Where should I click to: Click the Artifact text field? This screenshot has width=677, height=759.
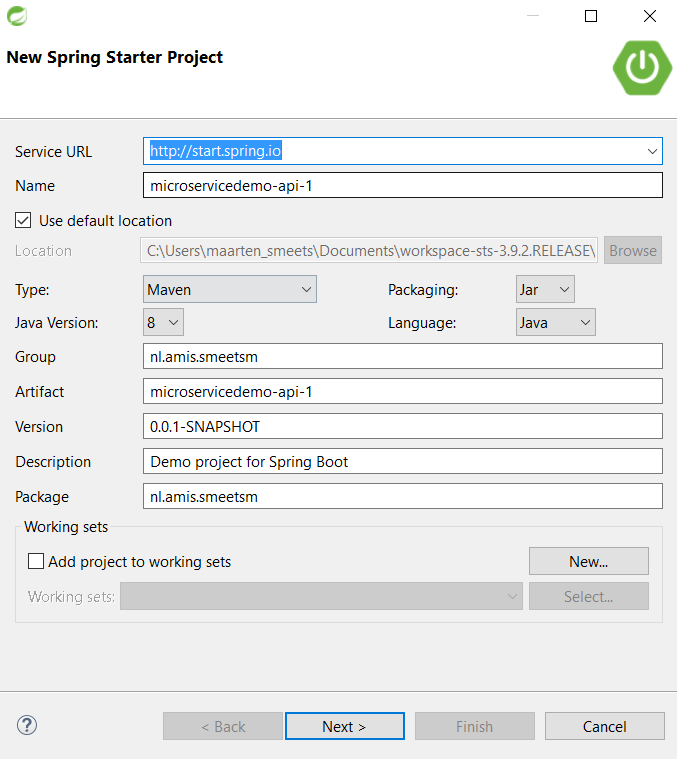[403, 391]
